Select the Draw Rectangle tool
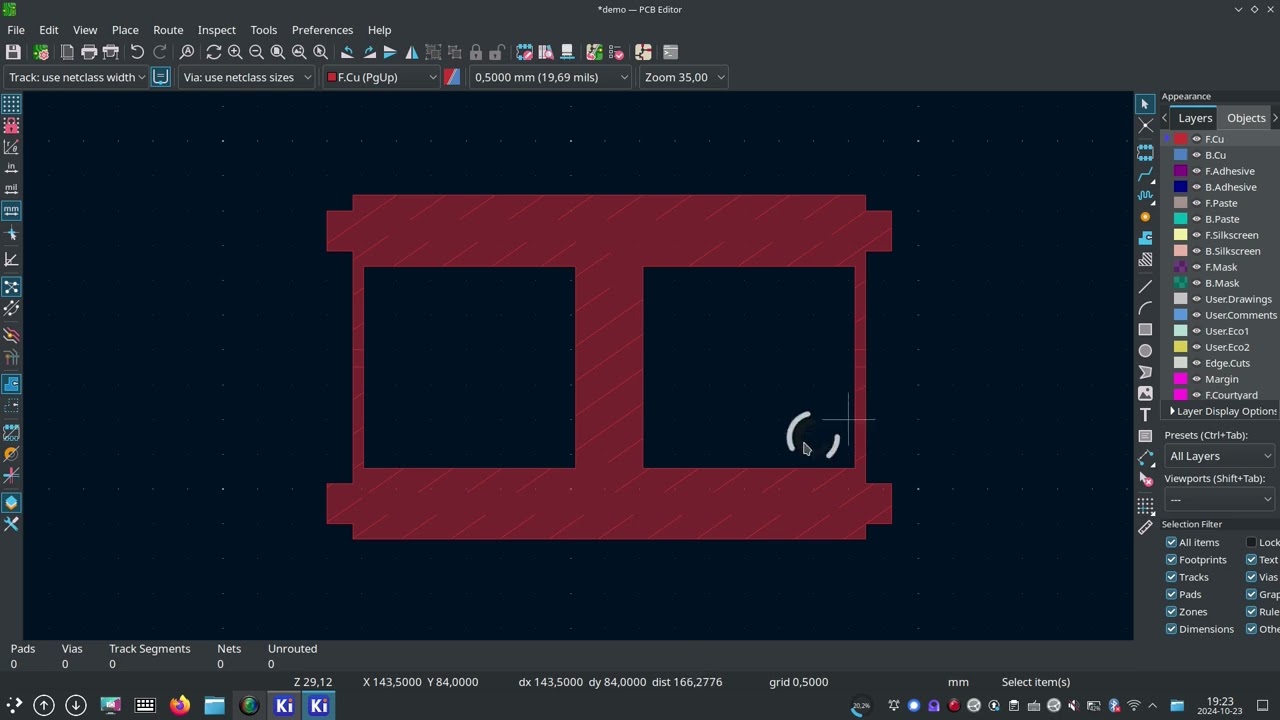The height and width of the screenshot is (720, 1280). [x=1145, y=329]
